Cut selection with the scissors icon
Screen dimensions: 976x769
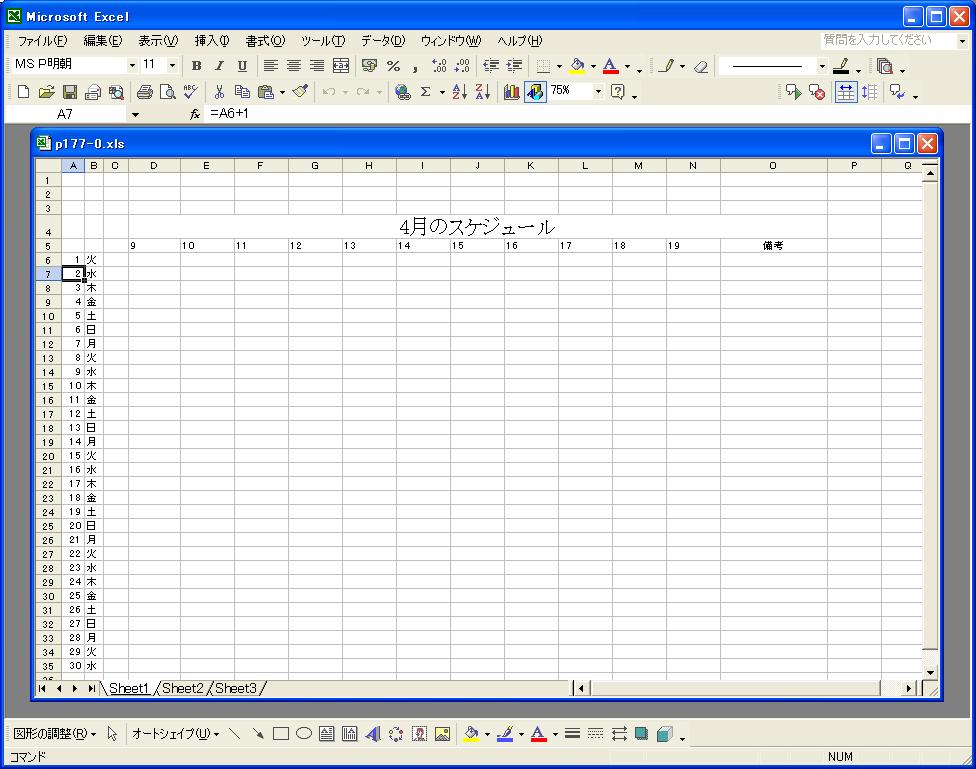tap(219, 92)
